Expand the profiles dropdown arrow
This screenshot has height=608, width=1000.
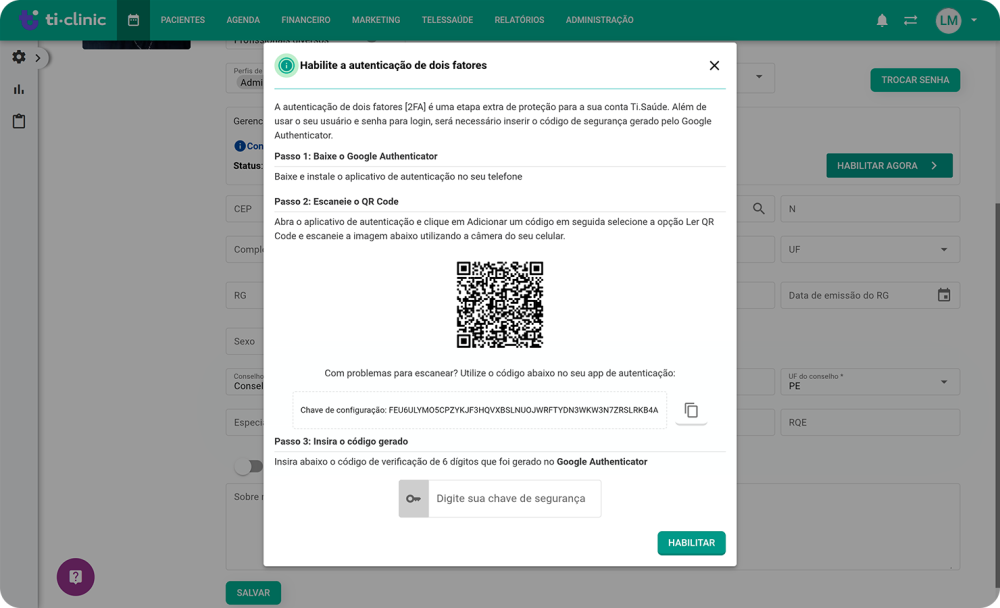click(x=759, y=77)
